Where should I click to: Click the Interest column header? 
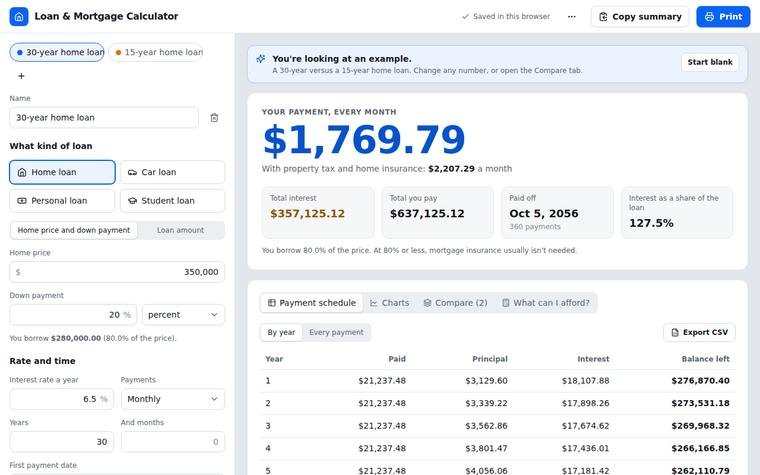tap(593, 359)
